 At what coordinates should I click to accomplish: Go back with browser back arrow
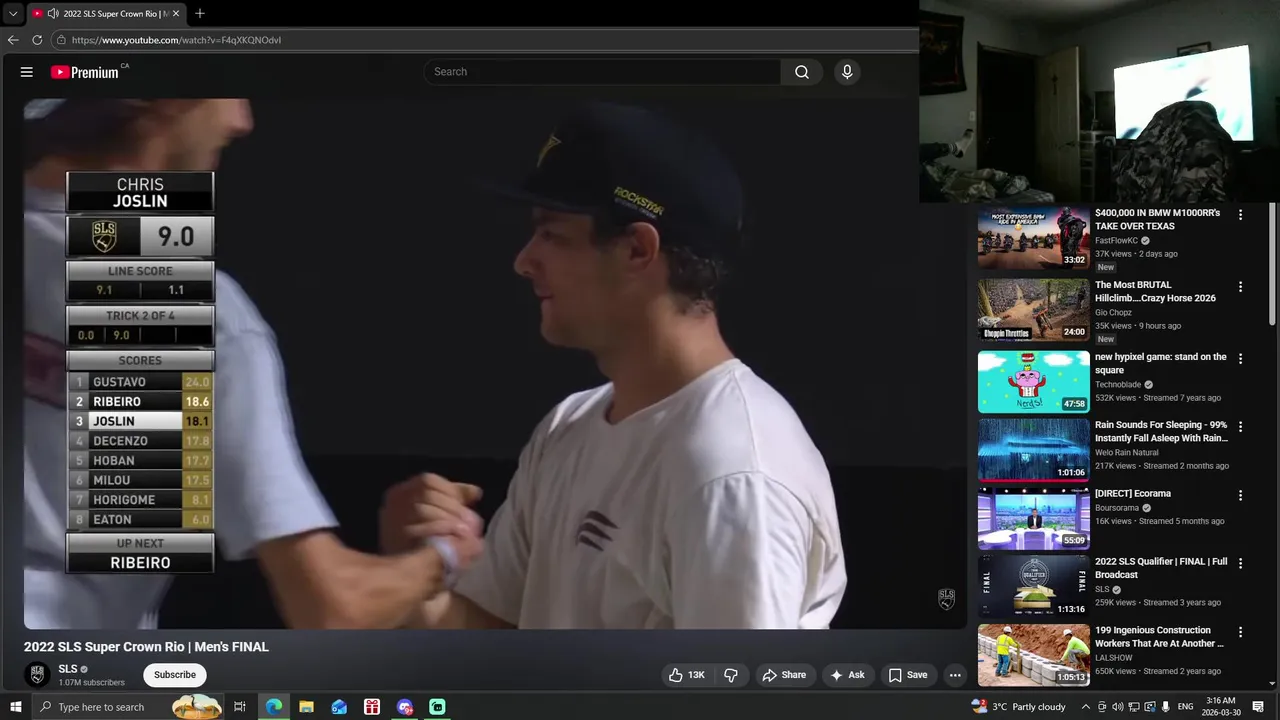pos(13,40)
